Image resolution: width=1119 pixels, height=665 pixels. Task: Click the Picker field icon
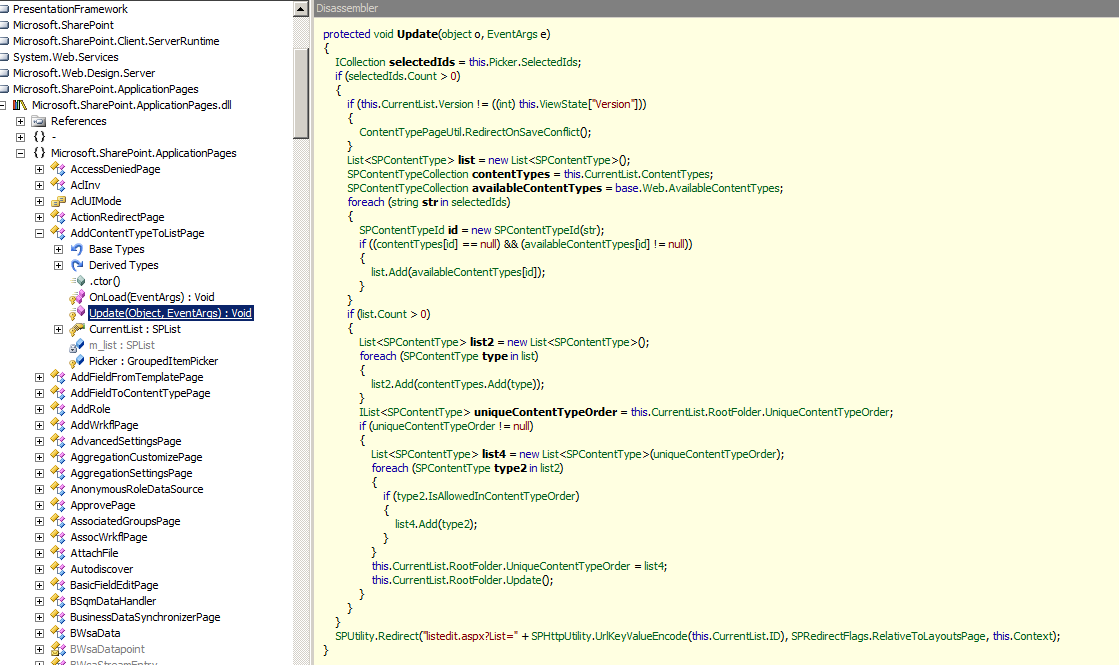click(77, 361)
